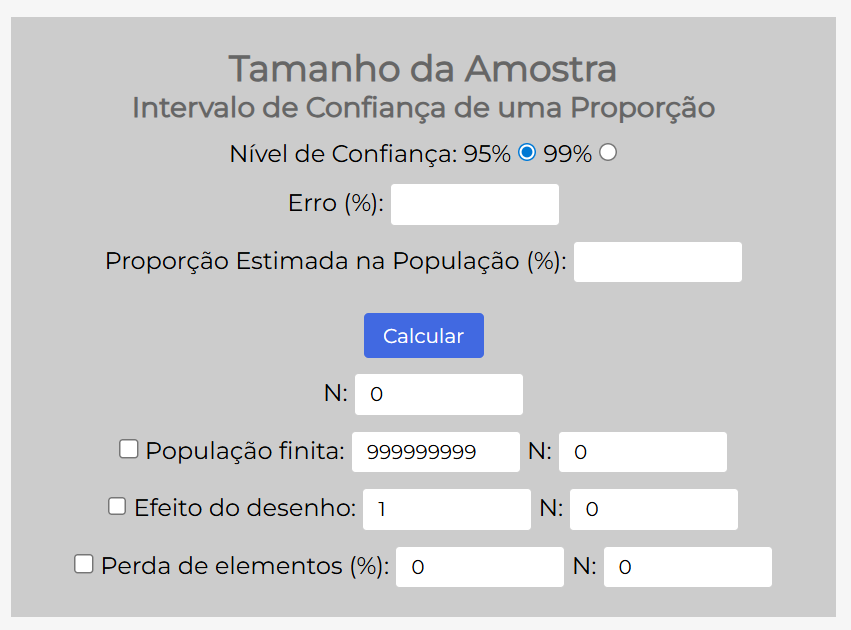Click the Proporção Estimada input field

(657, 261)
